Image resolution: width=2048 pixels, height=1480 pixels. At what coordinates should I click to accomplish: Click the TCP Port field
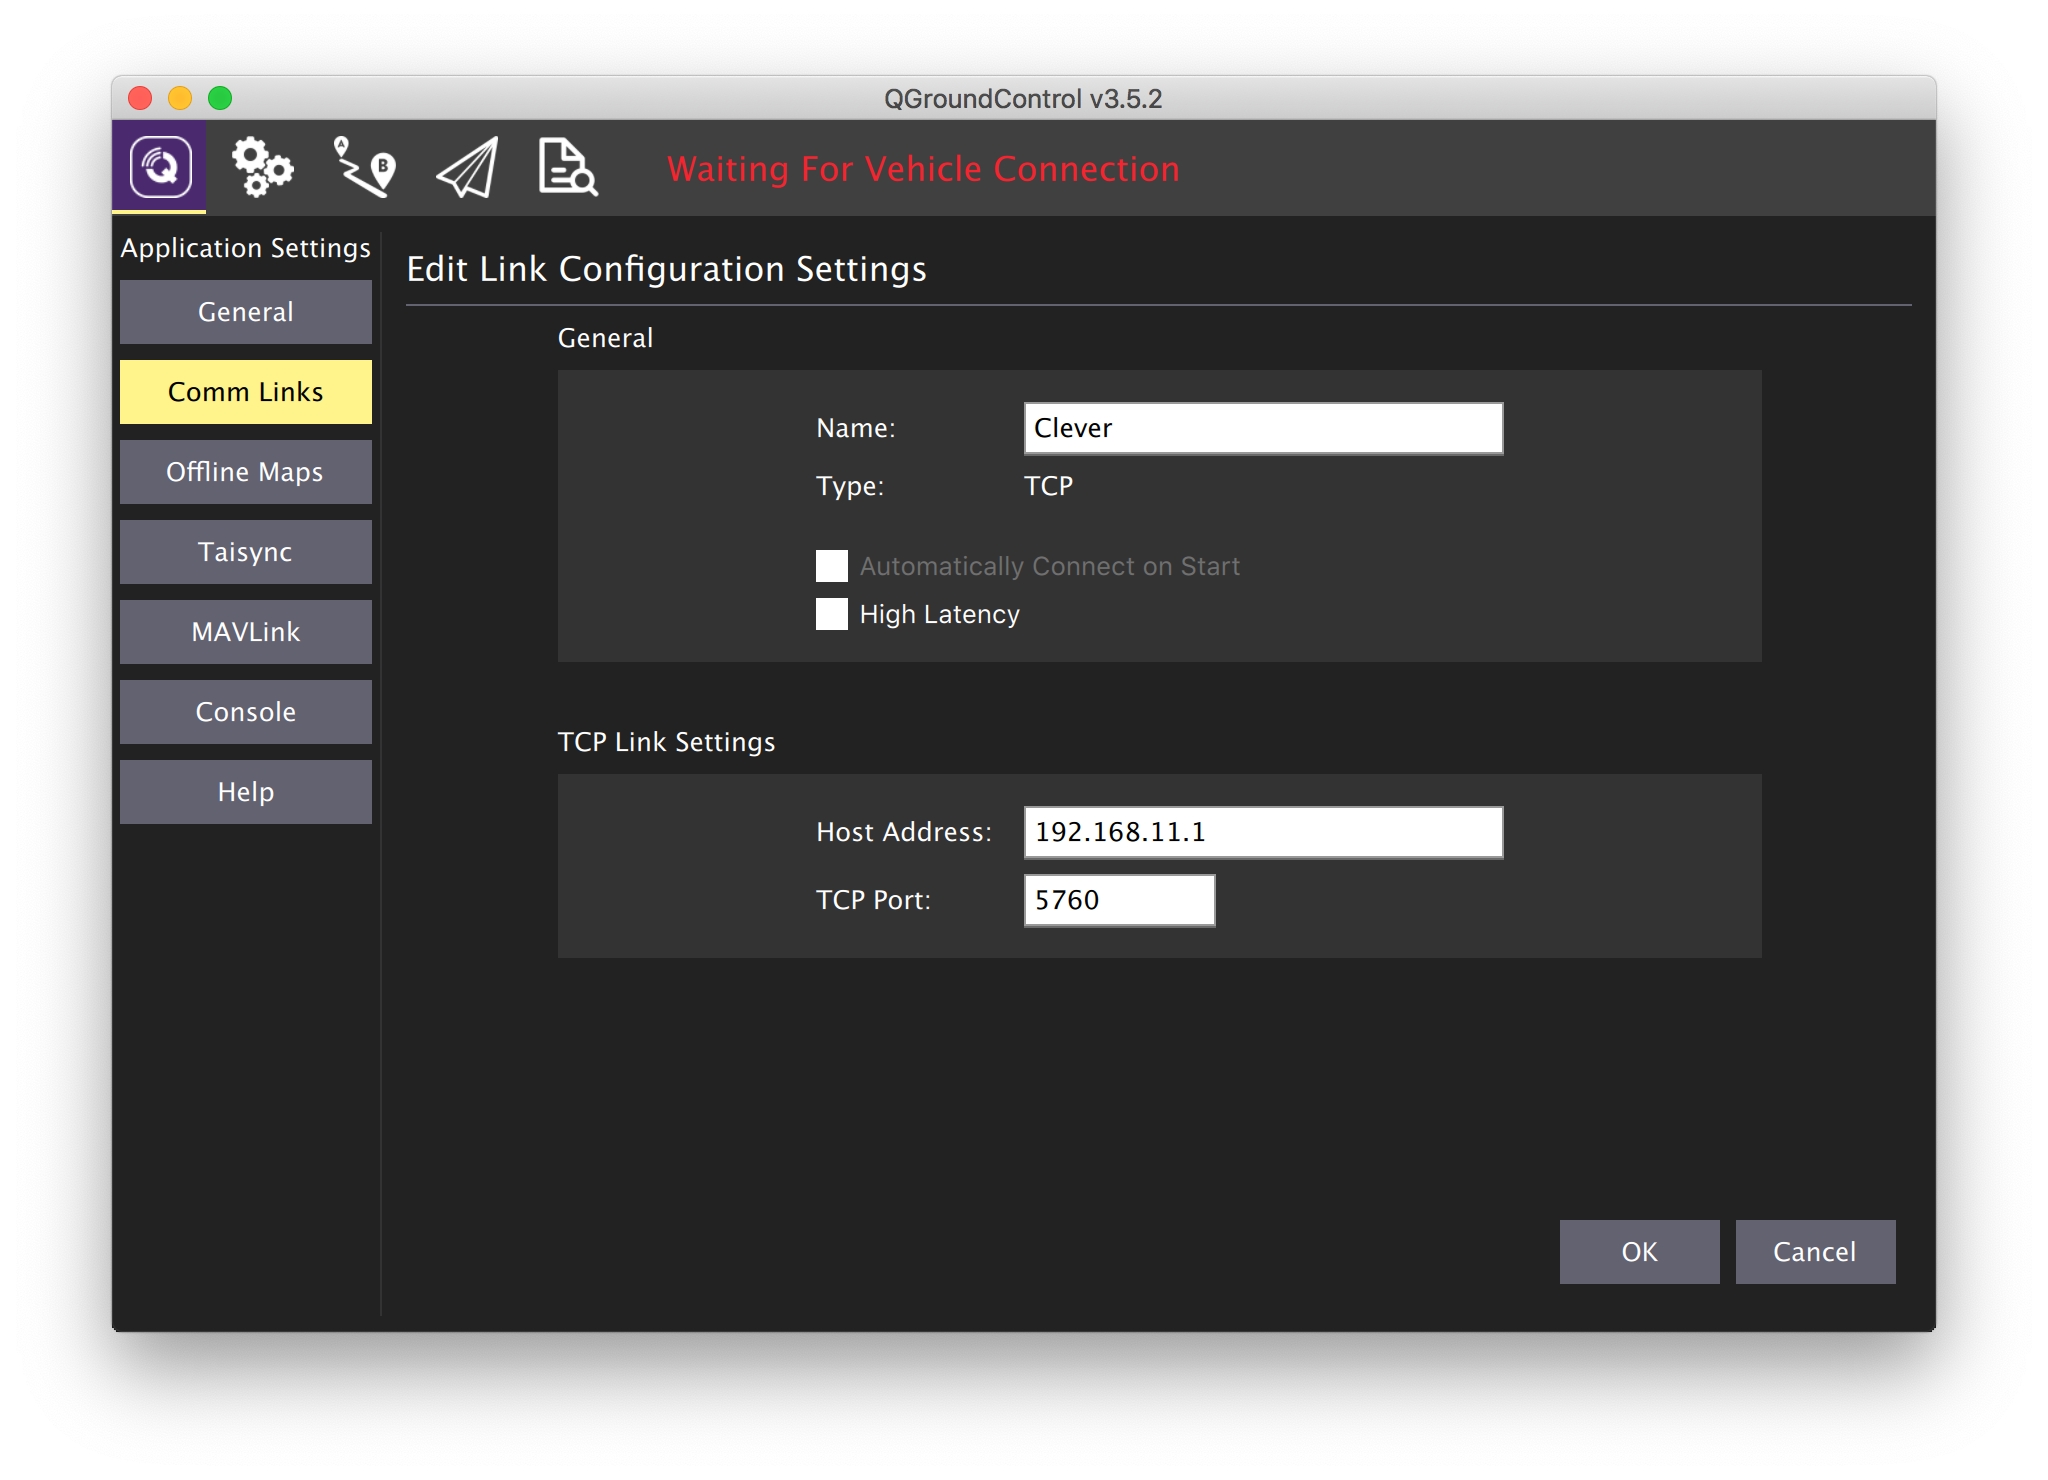(x=1119, y=900)
